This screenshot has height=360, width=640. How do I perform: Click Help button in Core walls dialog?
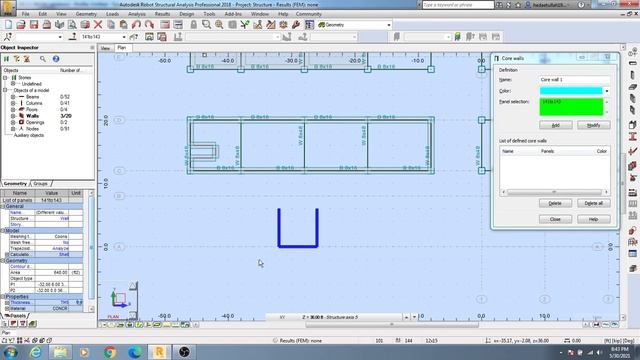tap(593, 220)
